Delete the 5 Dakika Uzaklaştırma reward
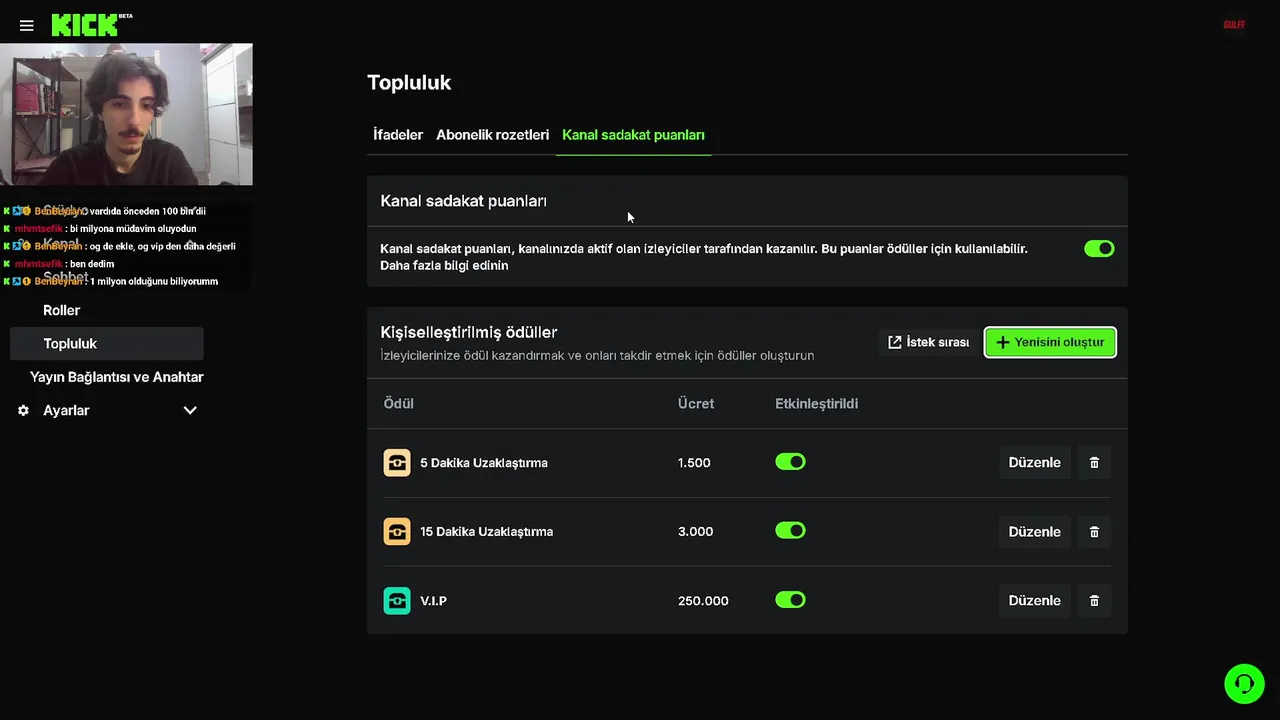Image resolution: width=1280 pixels, height=720 pixels. [1094, 463]
